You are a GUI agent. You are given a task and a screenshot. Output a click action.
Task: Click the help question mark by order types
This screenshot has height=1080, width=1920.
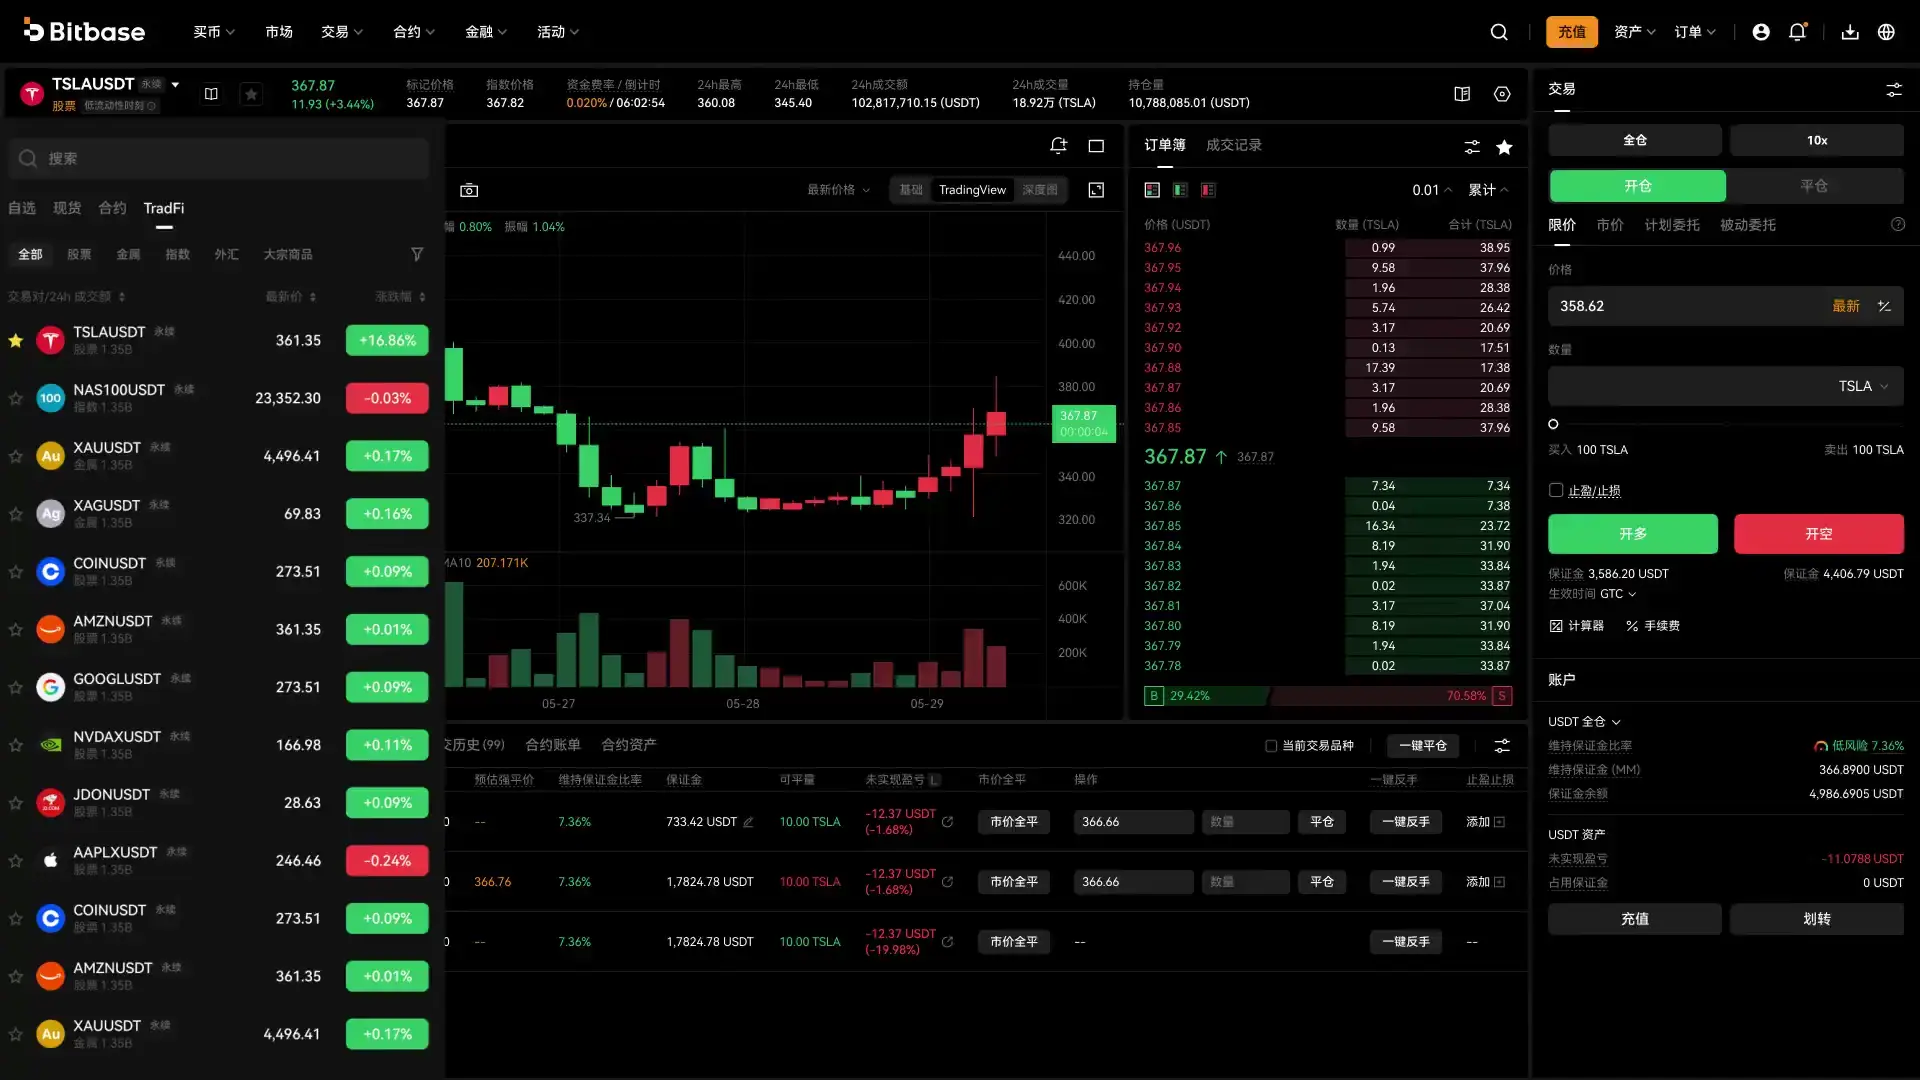coord(1898,225)
